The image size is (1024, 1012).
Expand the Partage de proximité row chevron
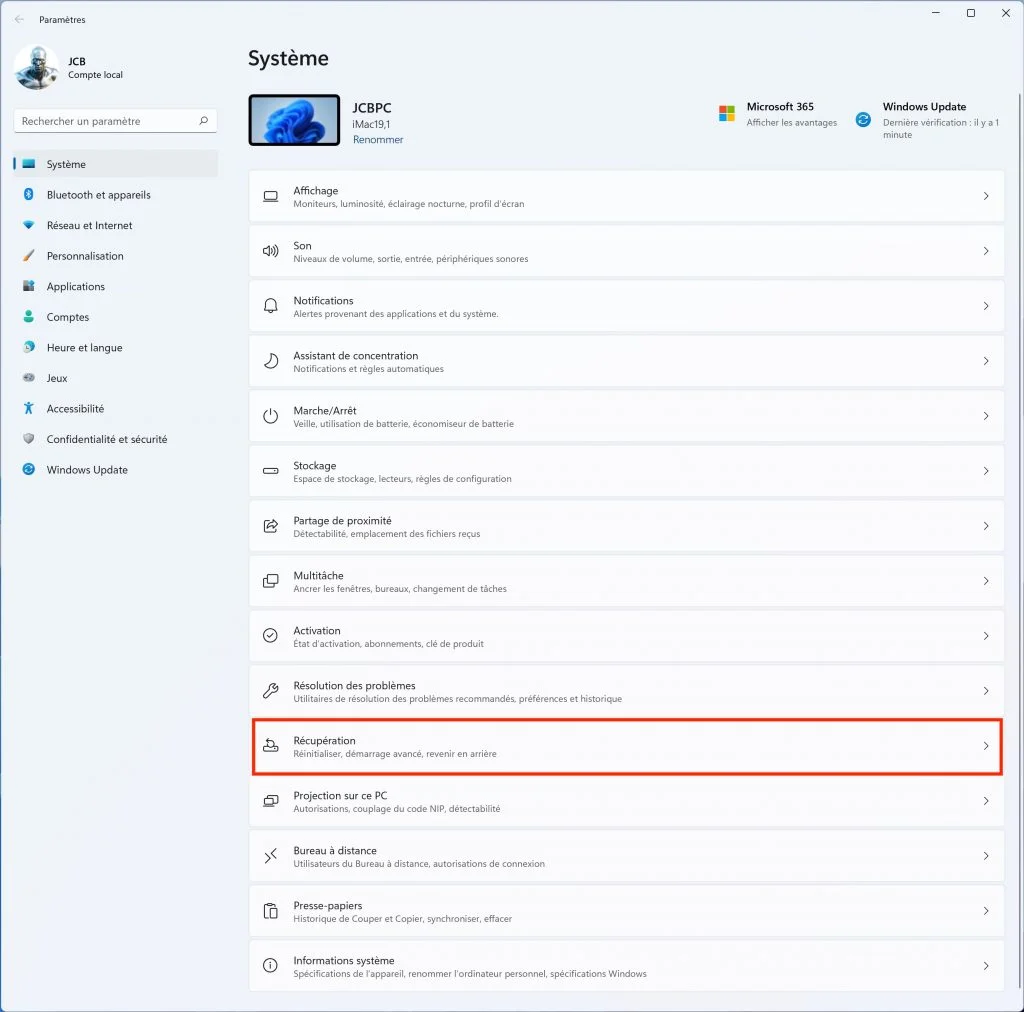[986, 526]
